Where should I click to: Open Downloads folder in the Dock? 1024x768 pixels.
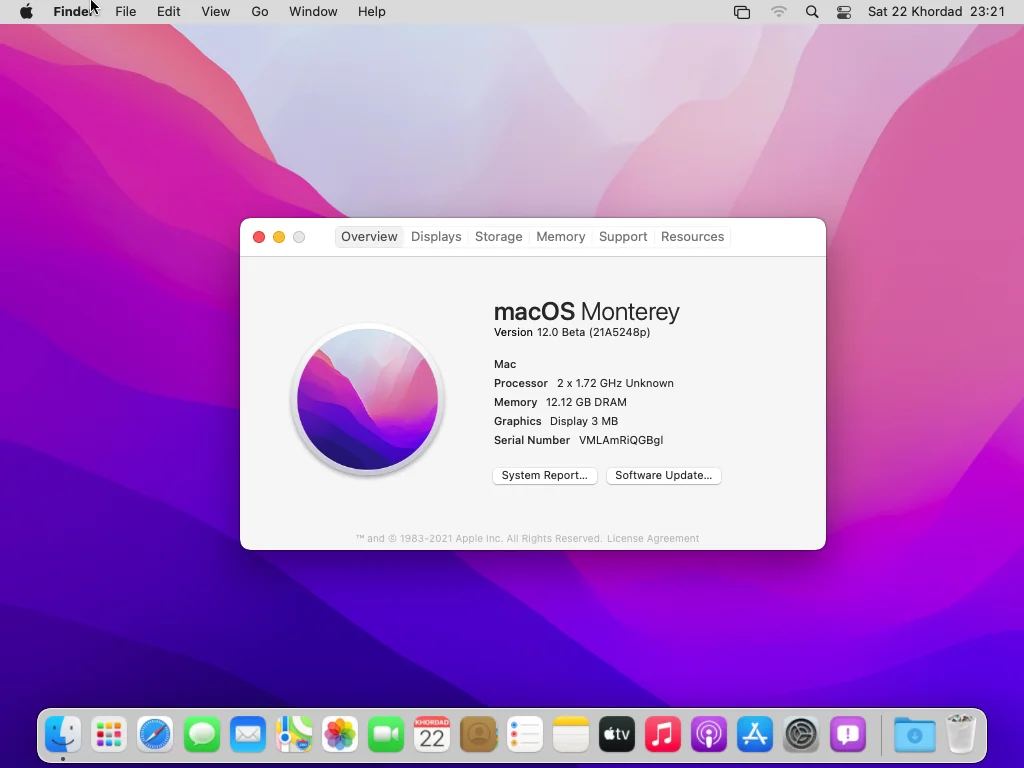click(x=914, y=735)
